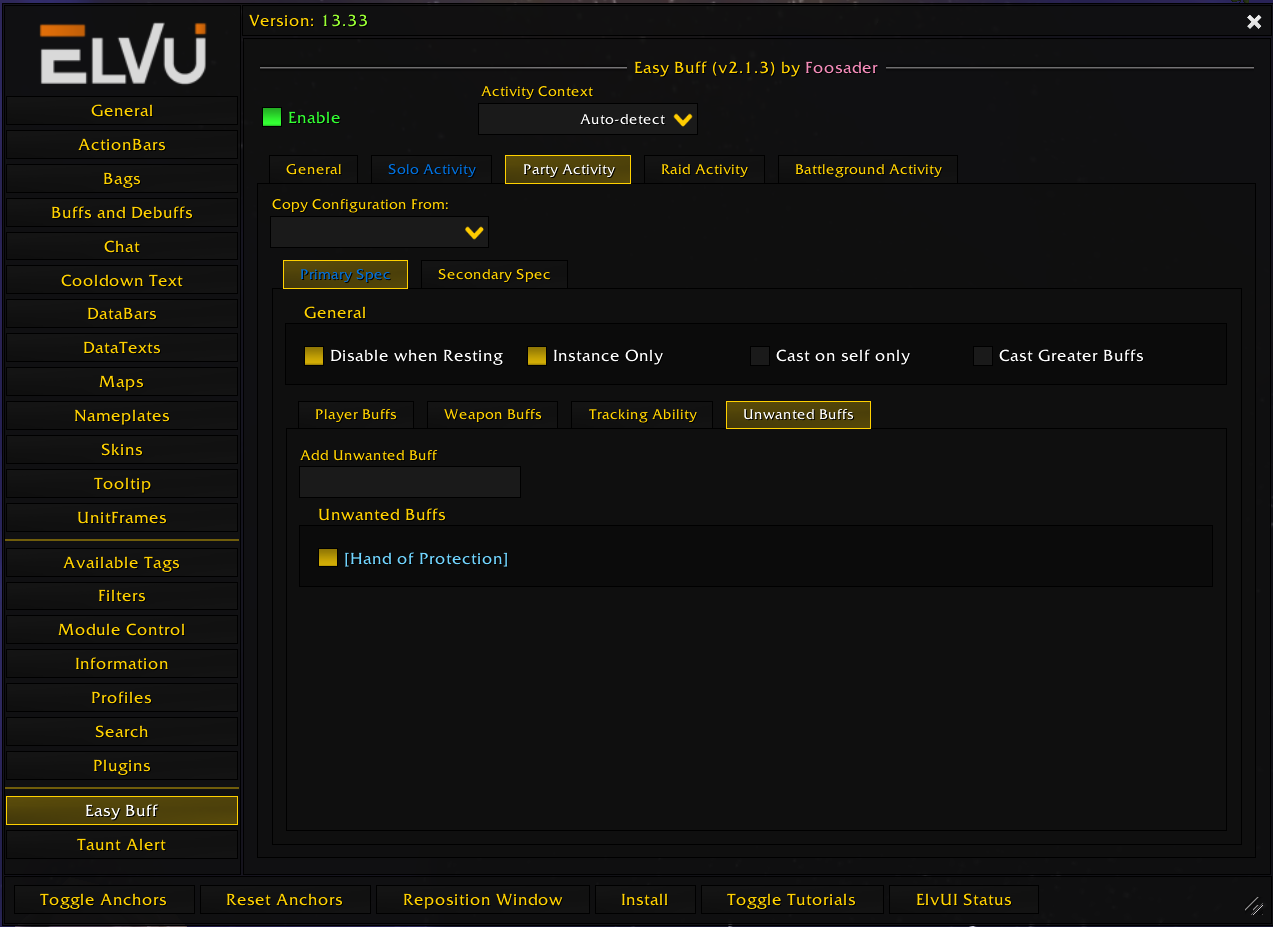Click the Add Unwanted Buff input field
This screenshot has width=1273, height=927.
click(410, 482)
